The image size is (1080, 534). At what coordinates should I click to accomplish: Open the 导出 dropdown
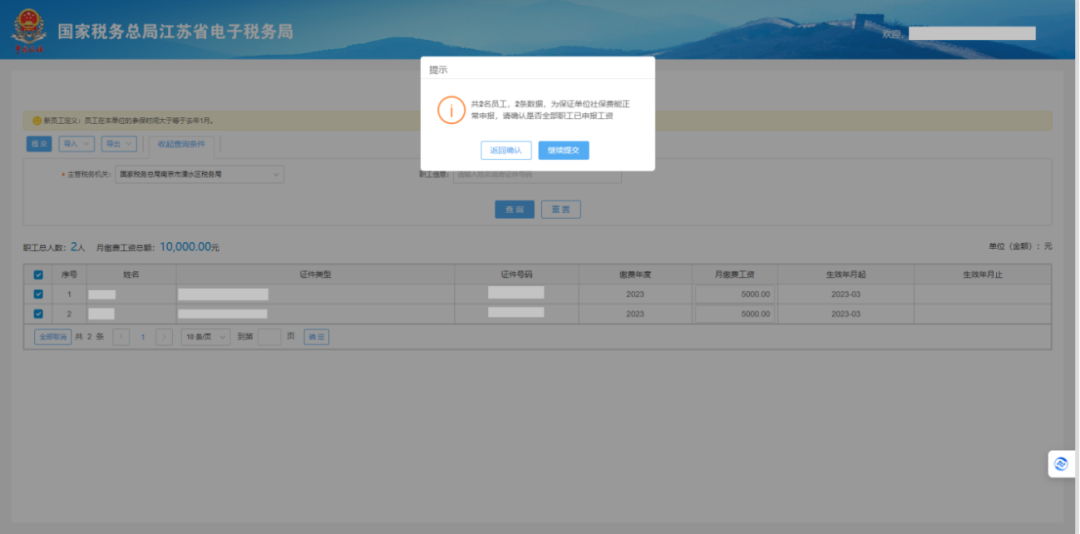click(118, 144)
